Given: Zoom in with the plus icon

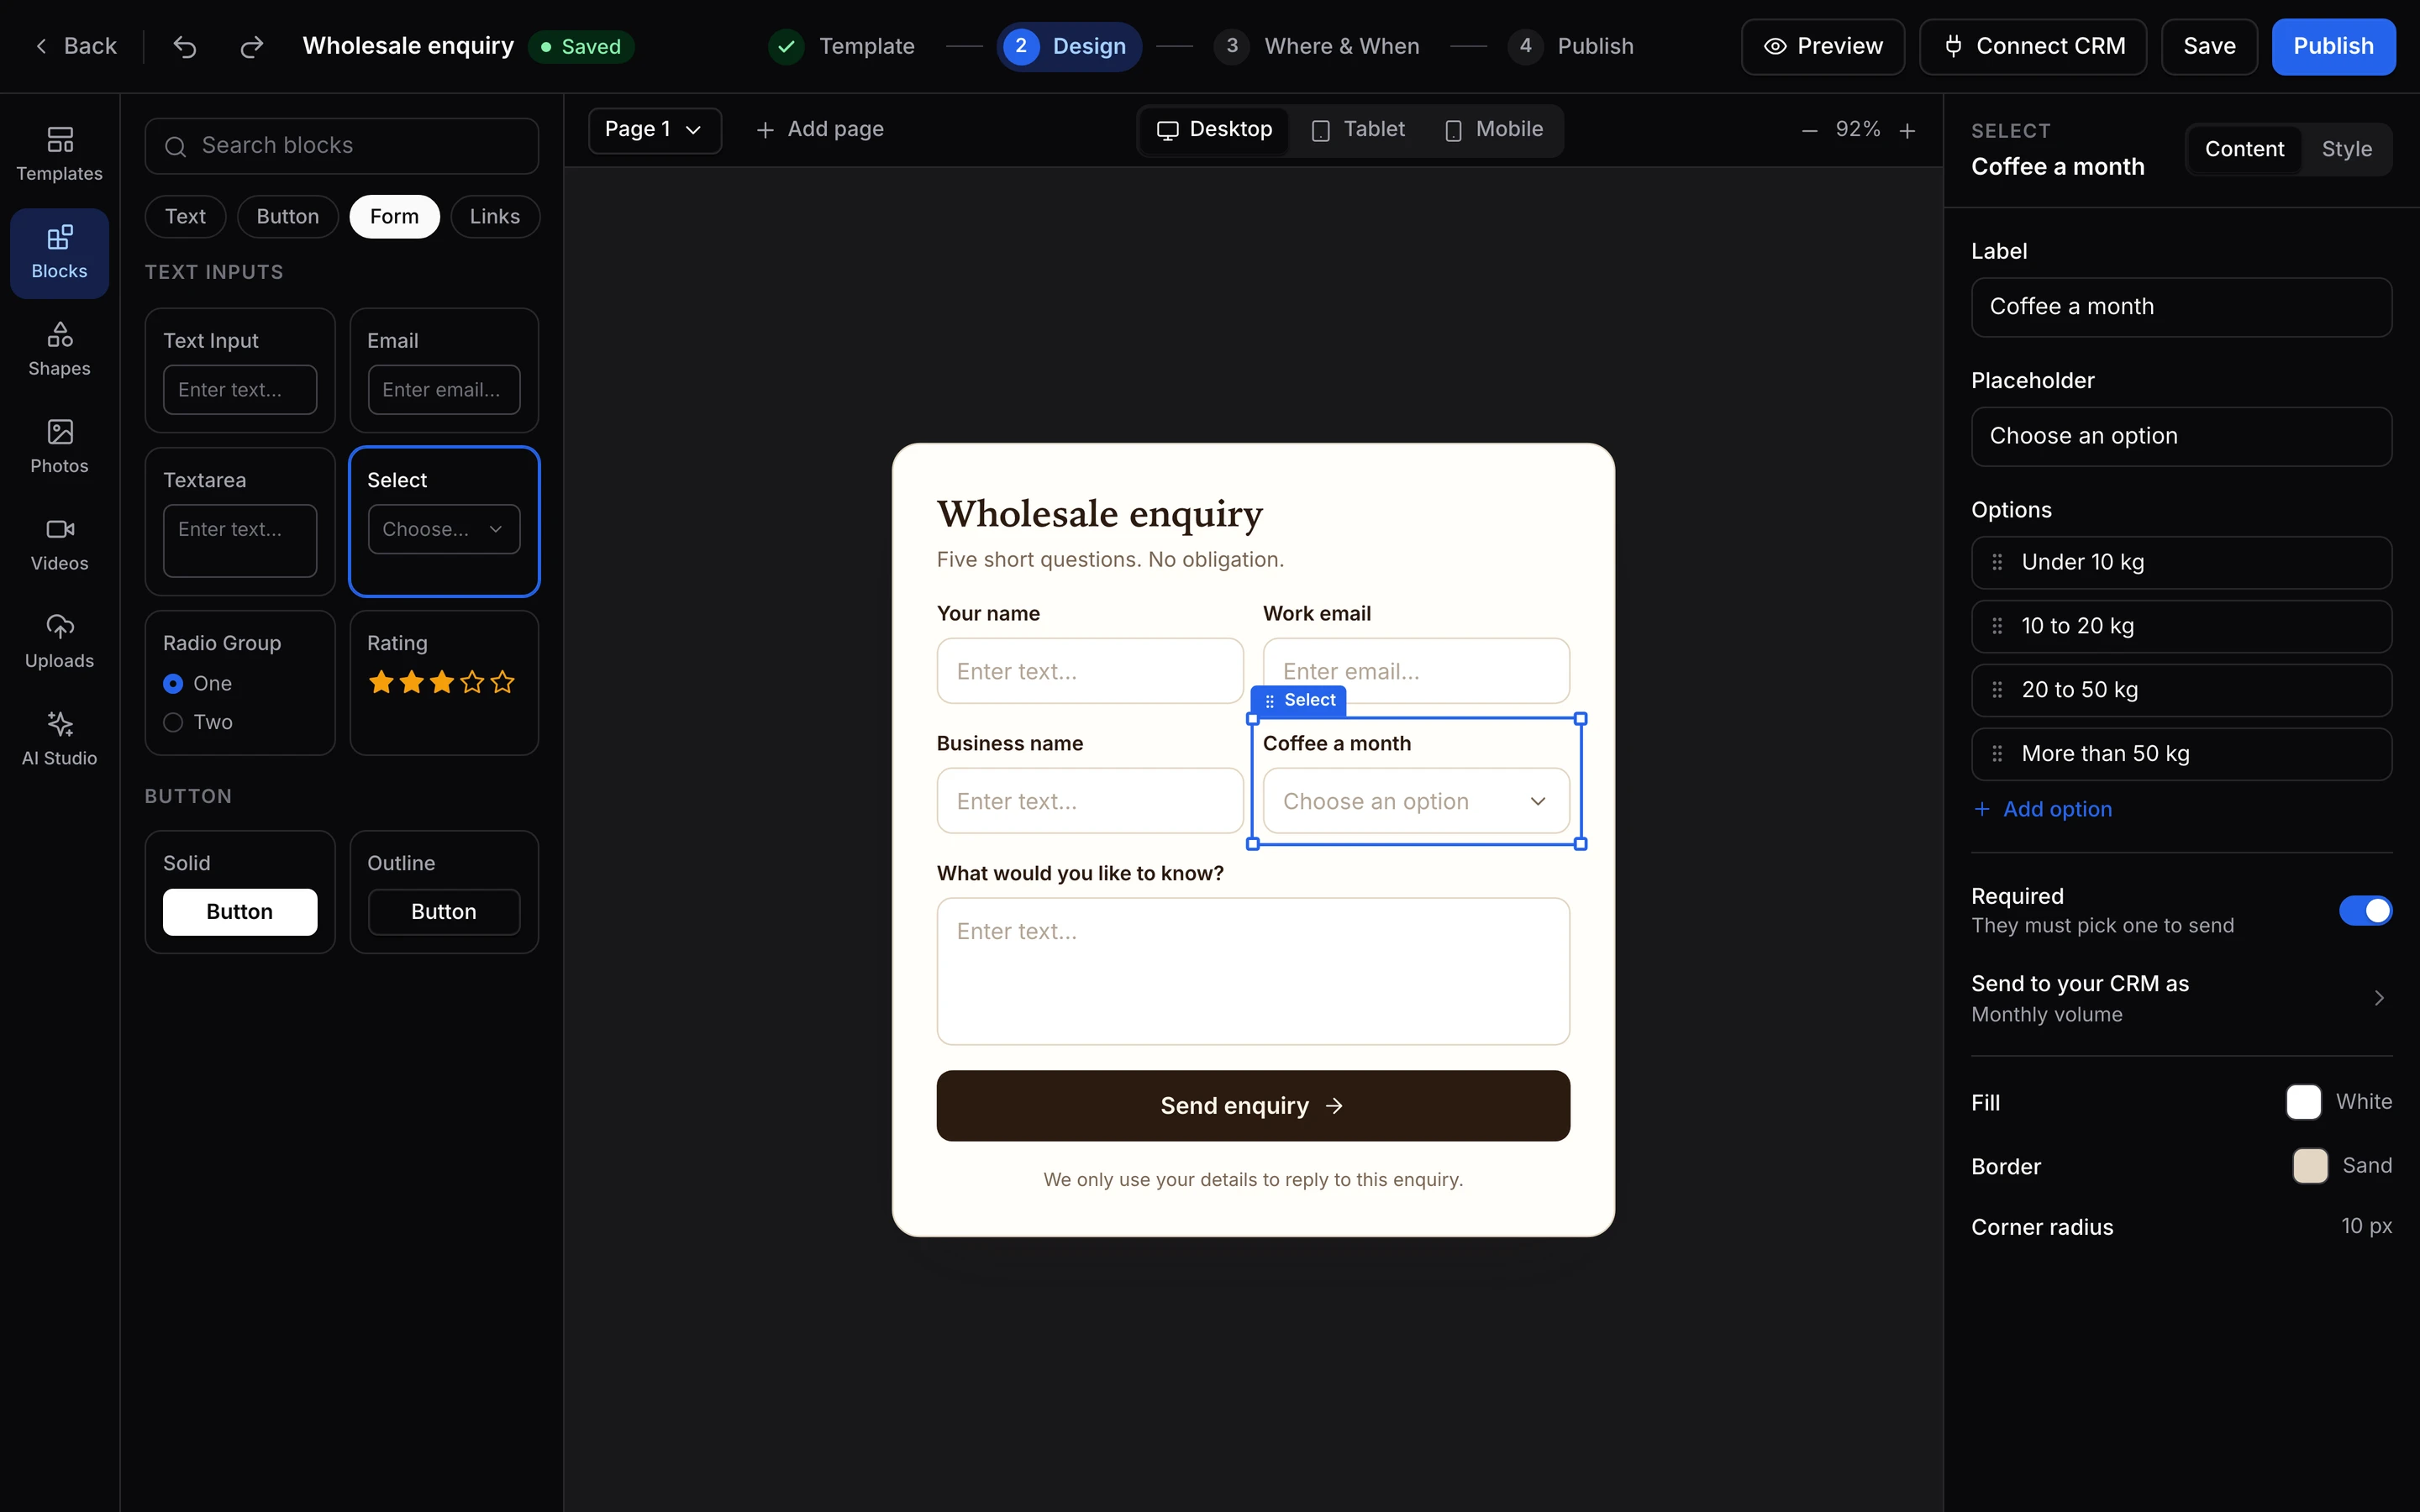Looking at the screenshot, I should (1908, 131).
